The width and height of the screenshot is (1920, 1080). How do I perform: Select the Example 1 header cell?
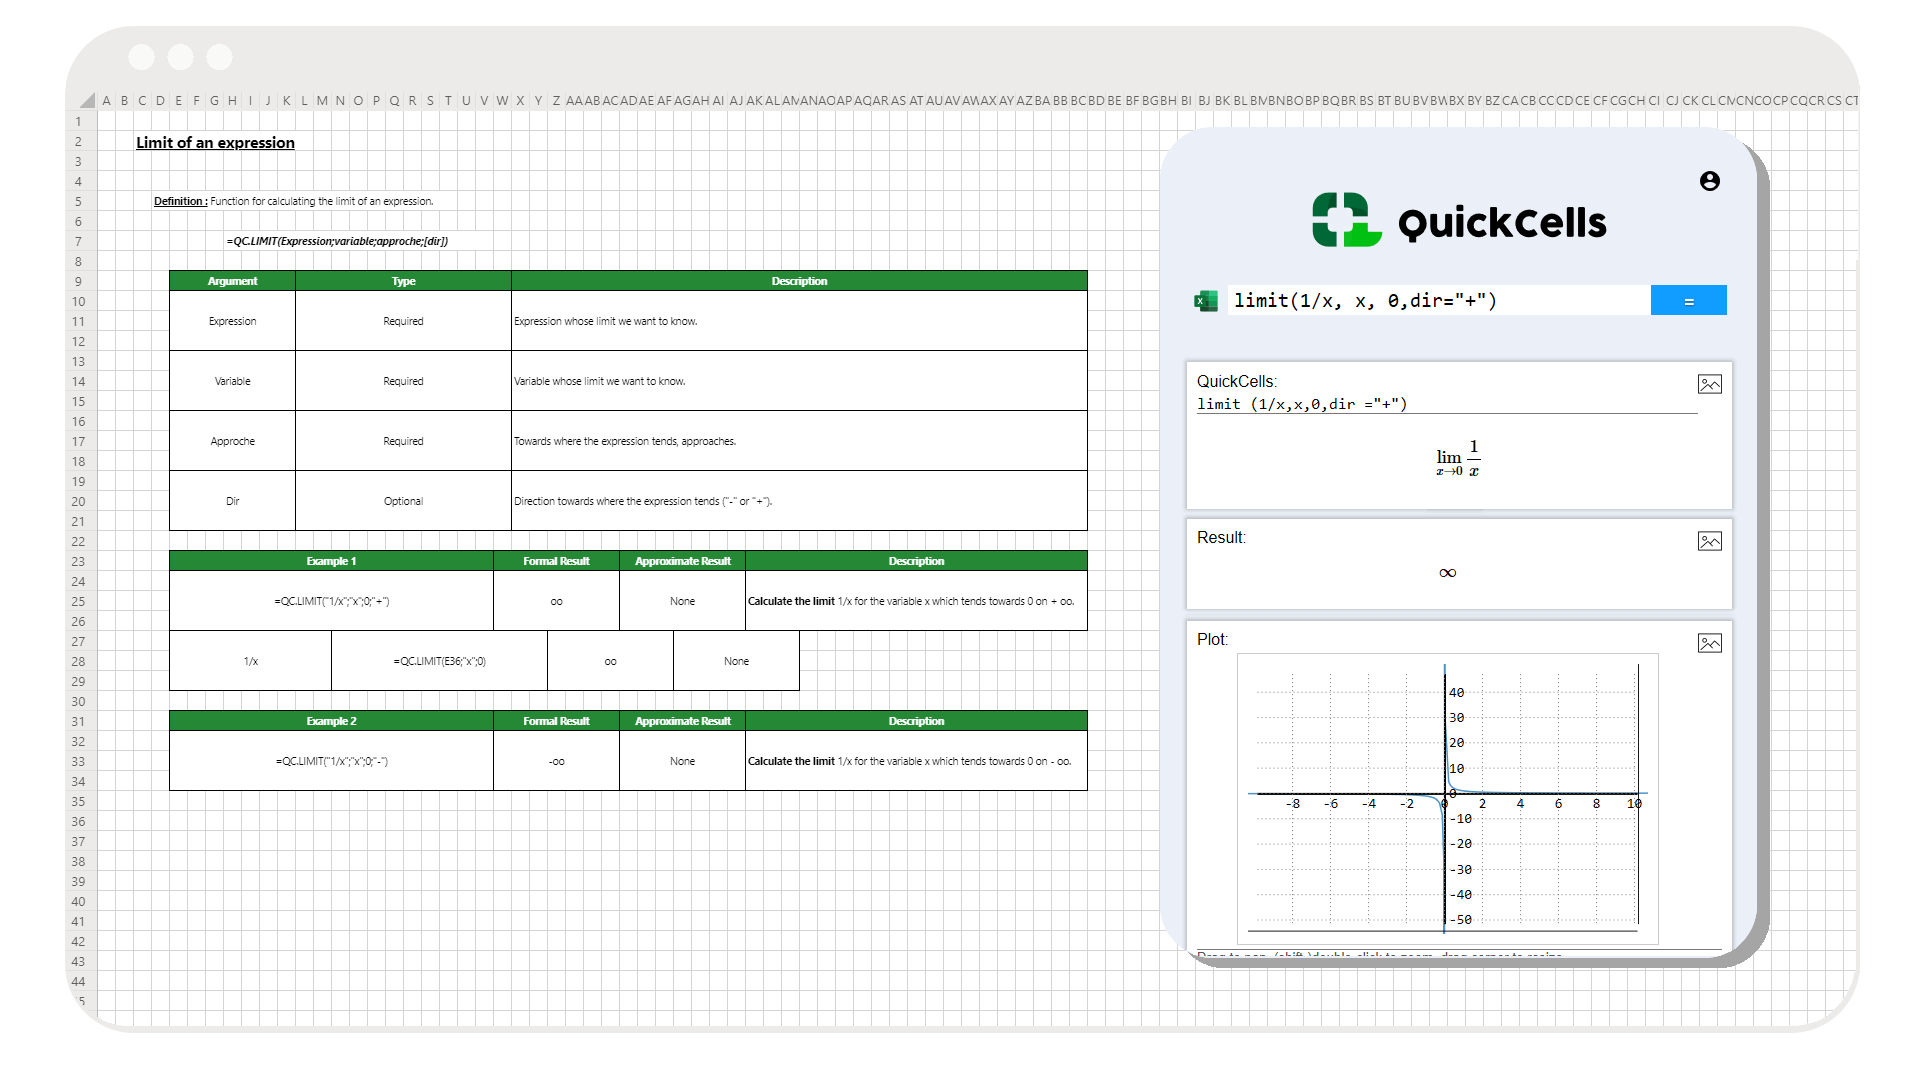click(330, 561)
